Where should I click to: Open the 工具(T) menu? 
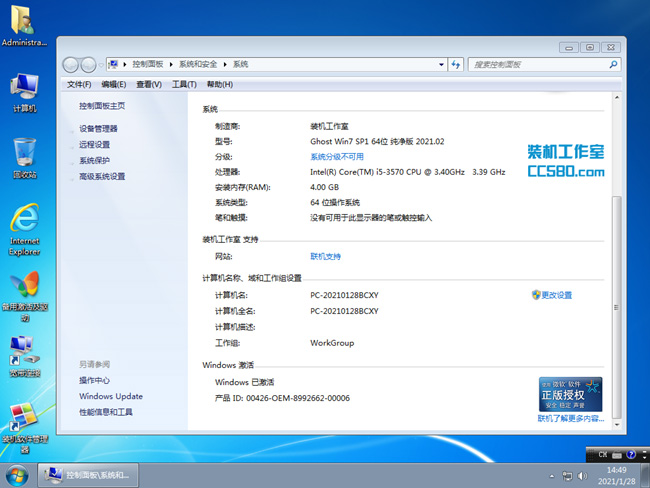184,85
